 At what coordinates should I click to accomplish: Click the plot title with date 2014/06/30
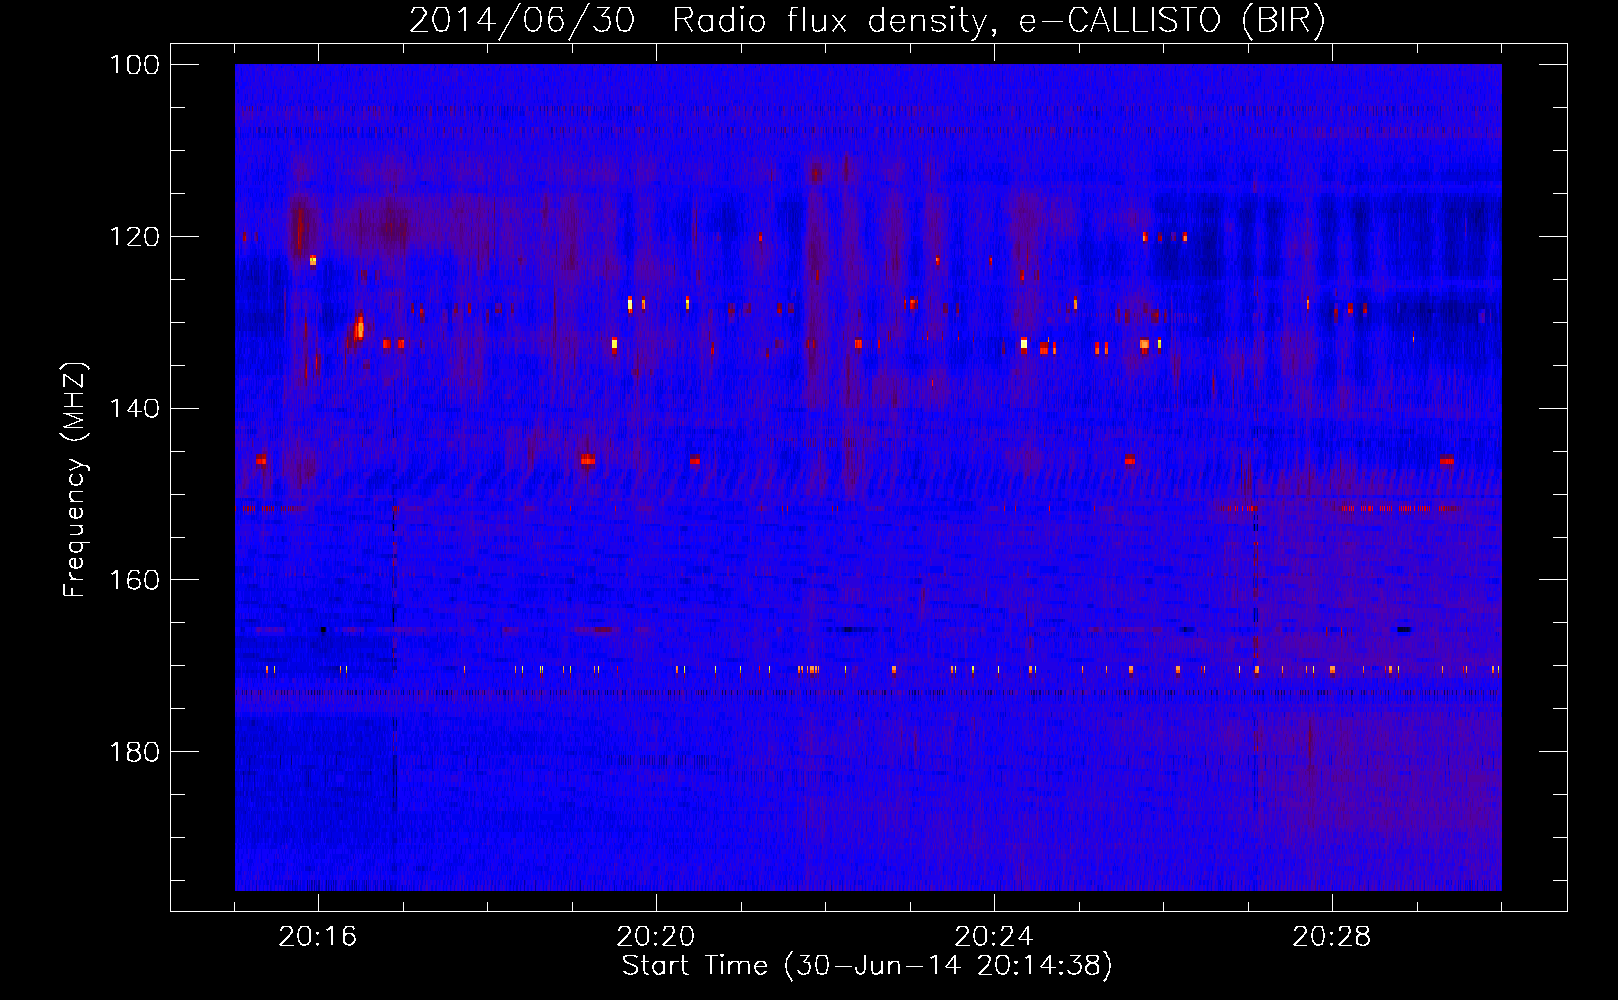(867, 21)
